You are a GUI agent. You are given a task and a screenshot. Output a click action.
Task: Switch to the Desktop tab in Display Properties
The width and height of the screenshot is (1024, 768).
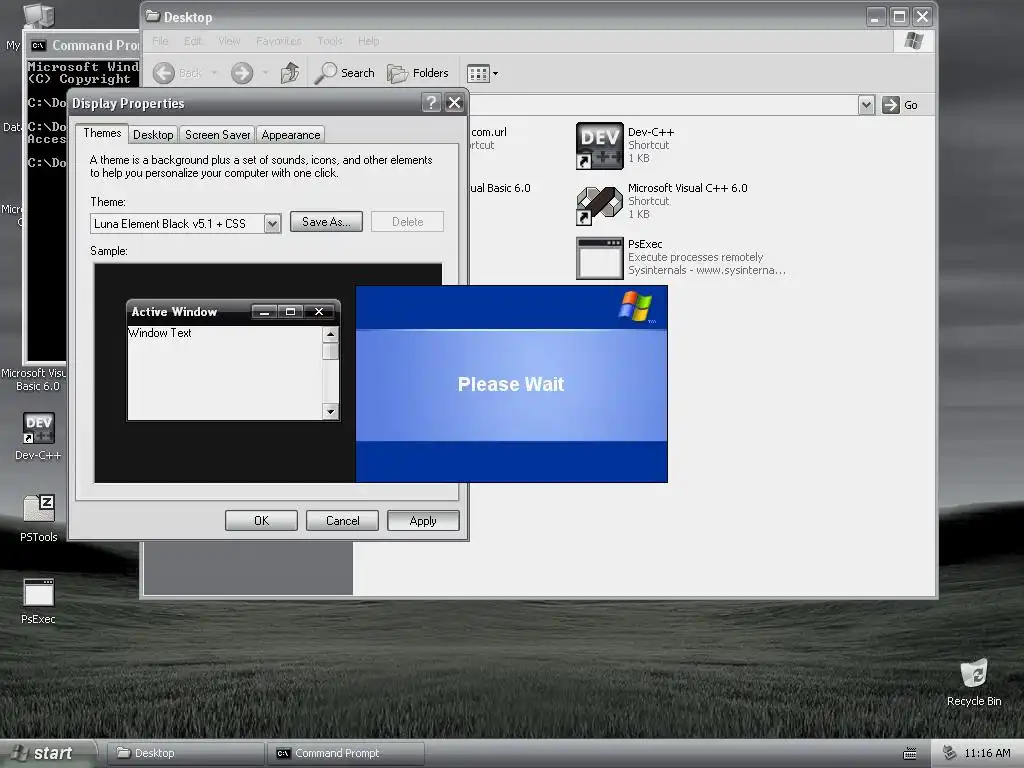coord(153,135)
